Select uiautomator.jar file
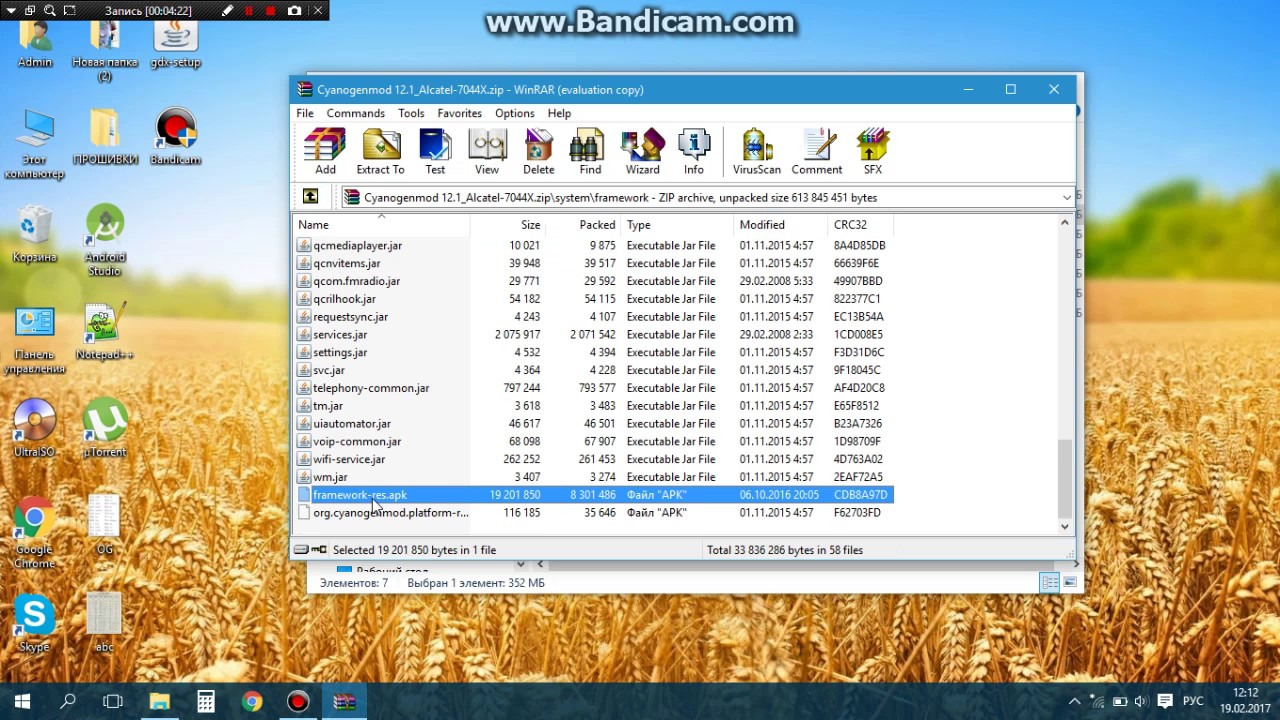Viewport: 1280px width, 720px height. tap(594, 424)
